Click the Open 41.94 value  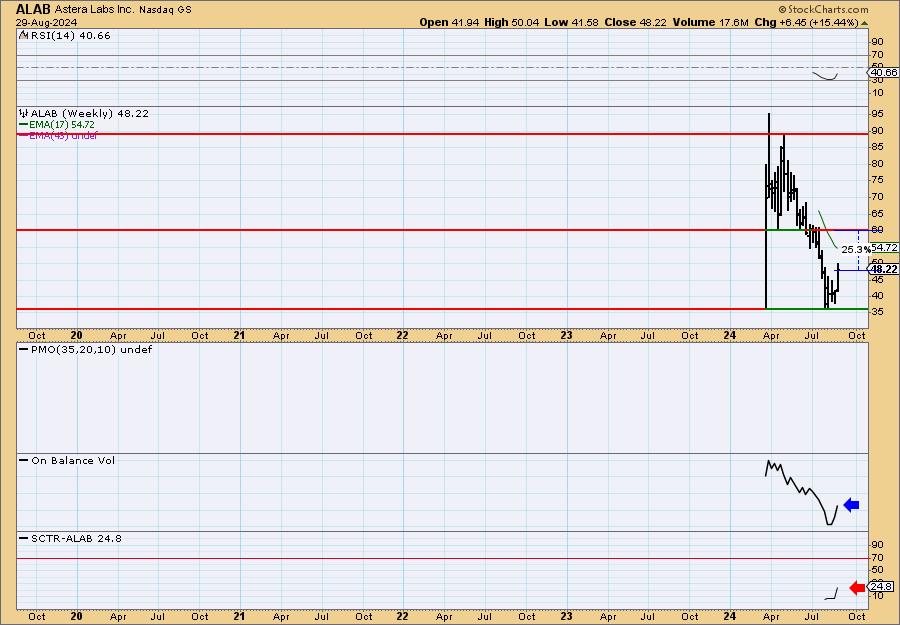449,22
